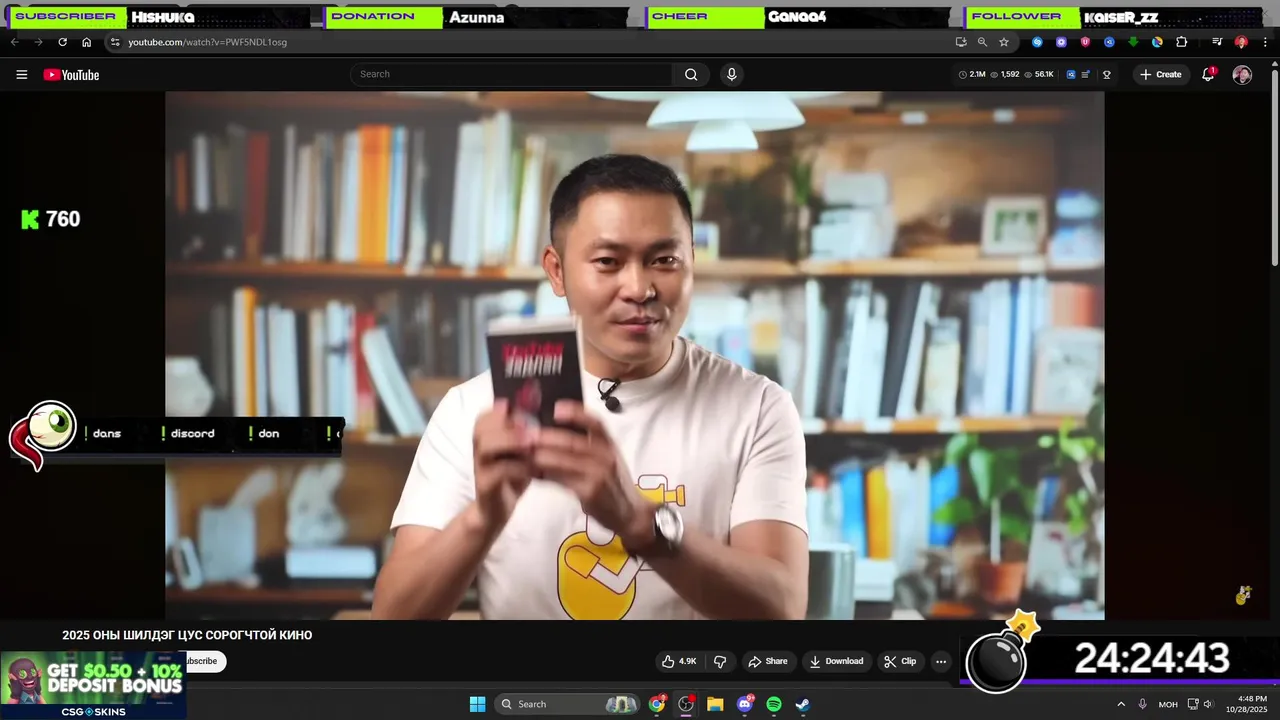Open the more actions three-dot menu

pyautogui.click(x=941, y=661)
